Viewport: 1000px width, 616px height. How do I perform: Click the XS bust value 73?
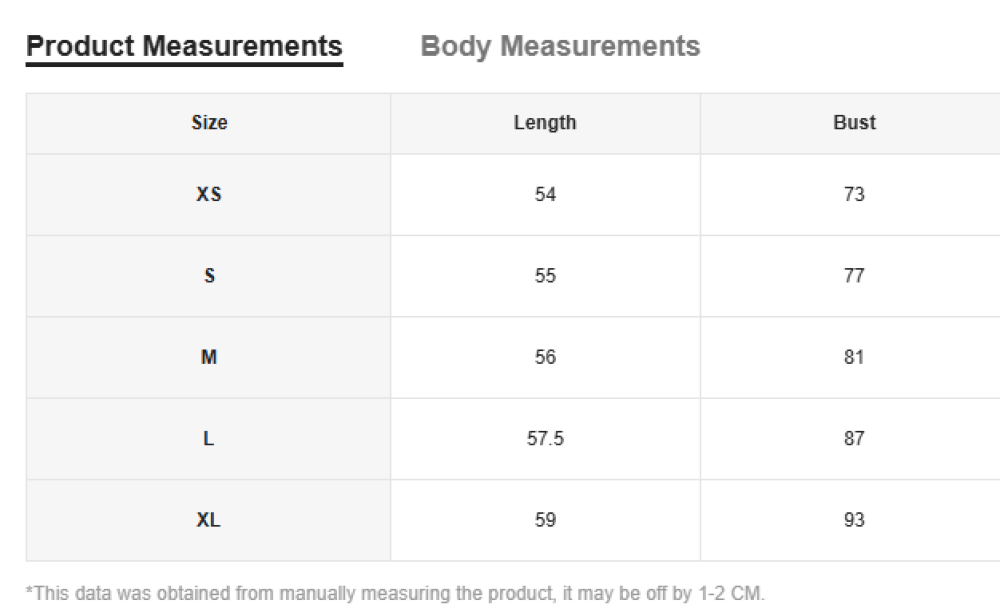click(x=854, y=194)
